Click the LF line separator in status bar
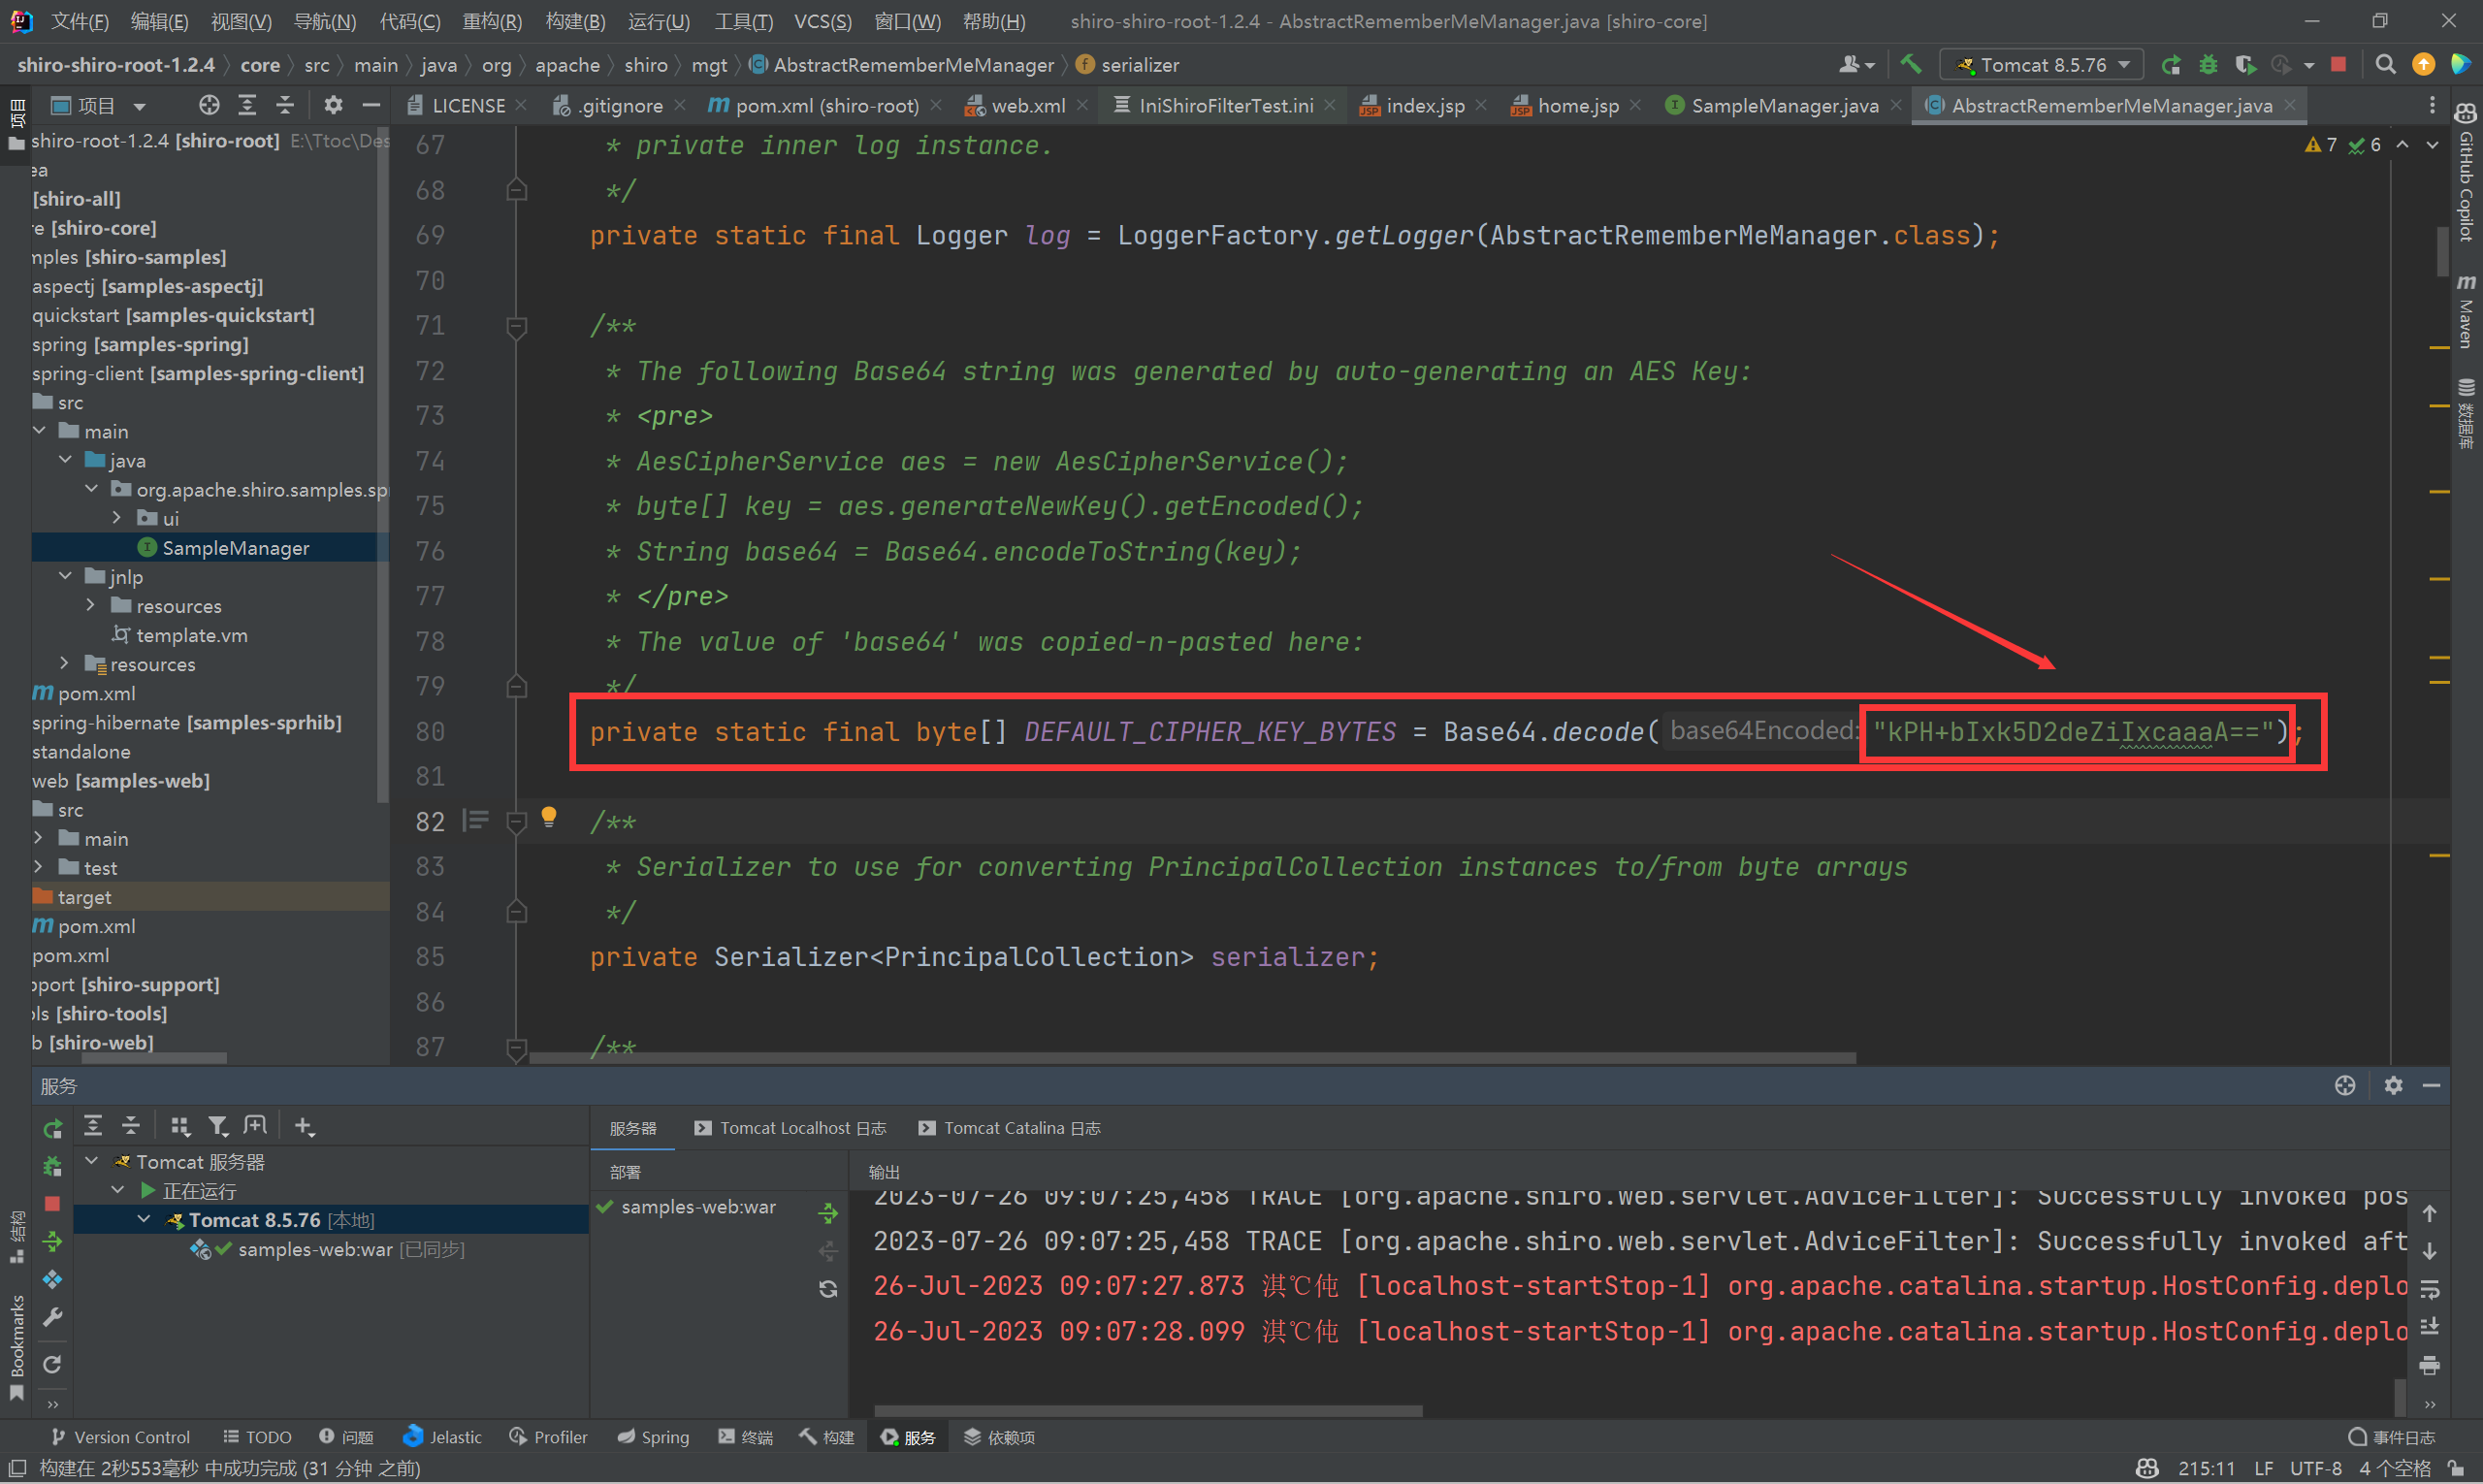This screenshot has width=2483, height=1484. point(2264,1468)
